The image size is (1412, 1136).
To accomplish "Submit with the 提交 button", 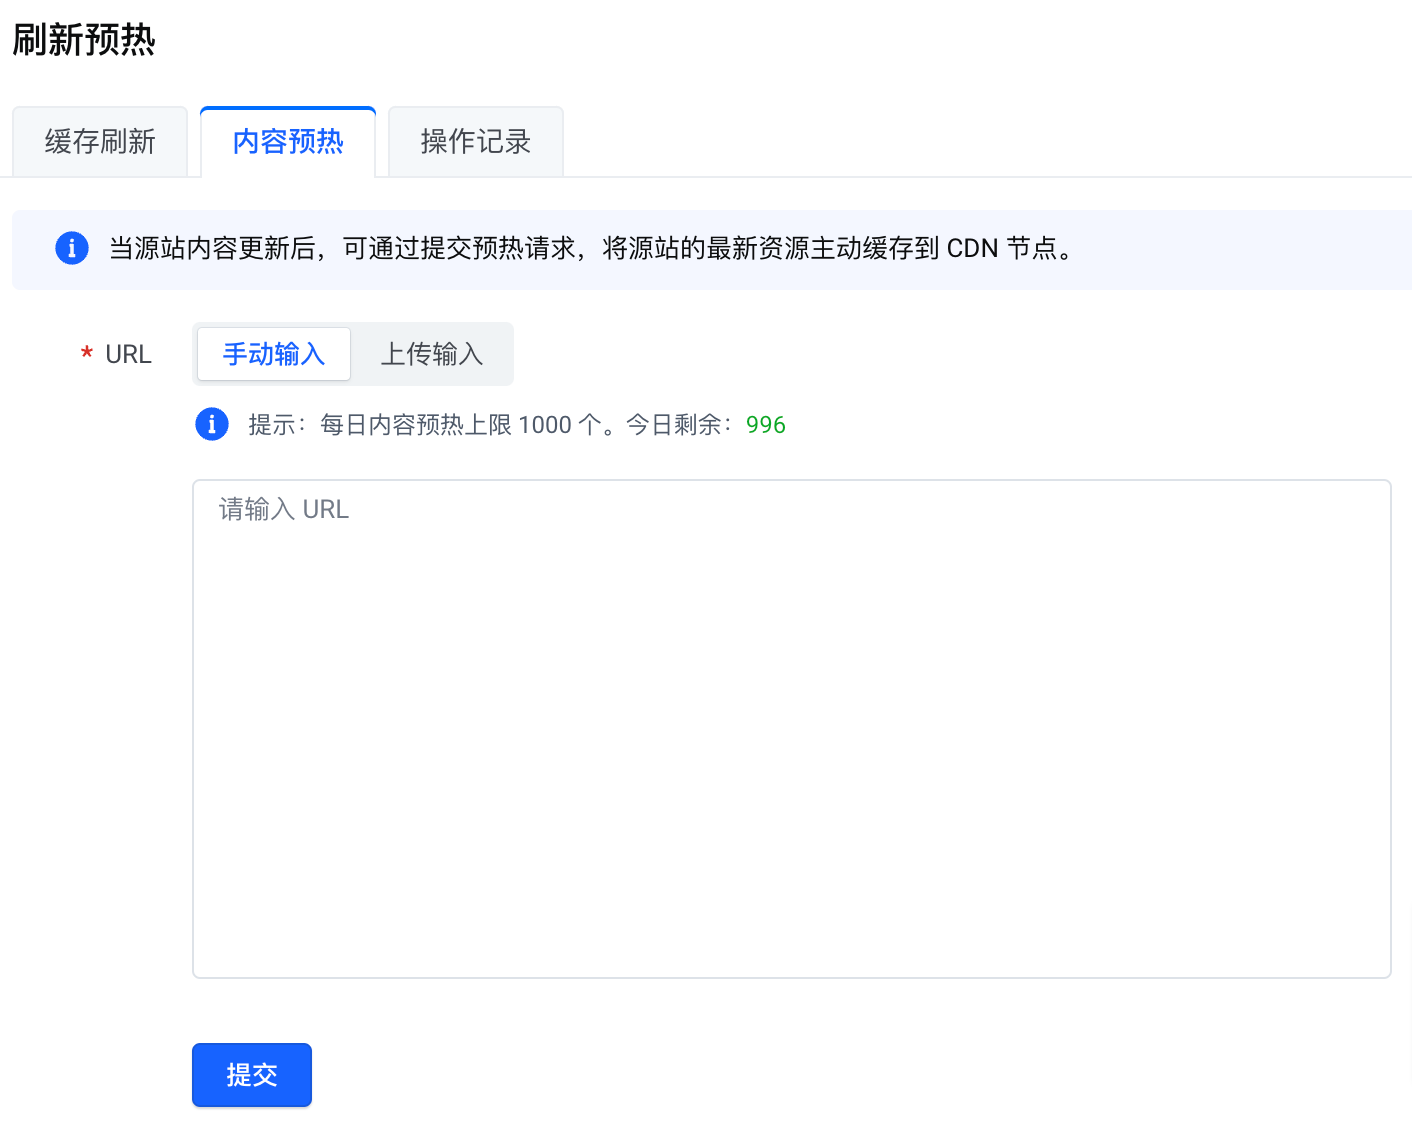I will 252,1075.
